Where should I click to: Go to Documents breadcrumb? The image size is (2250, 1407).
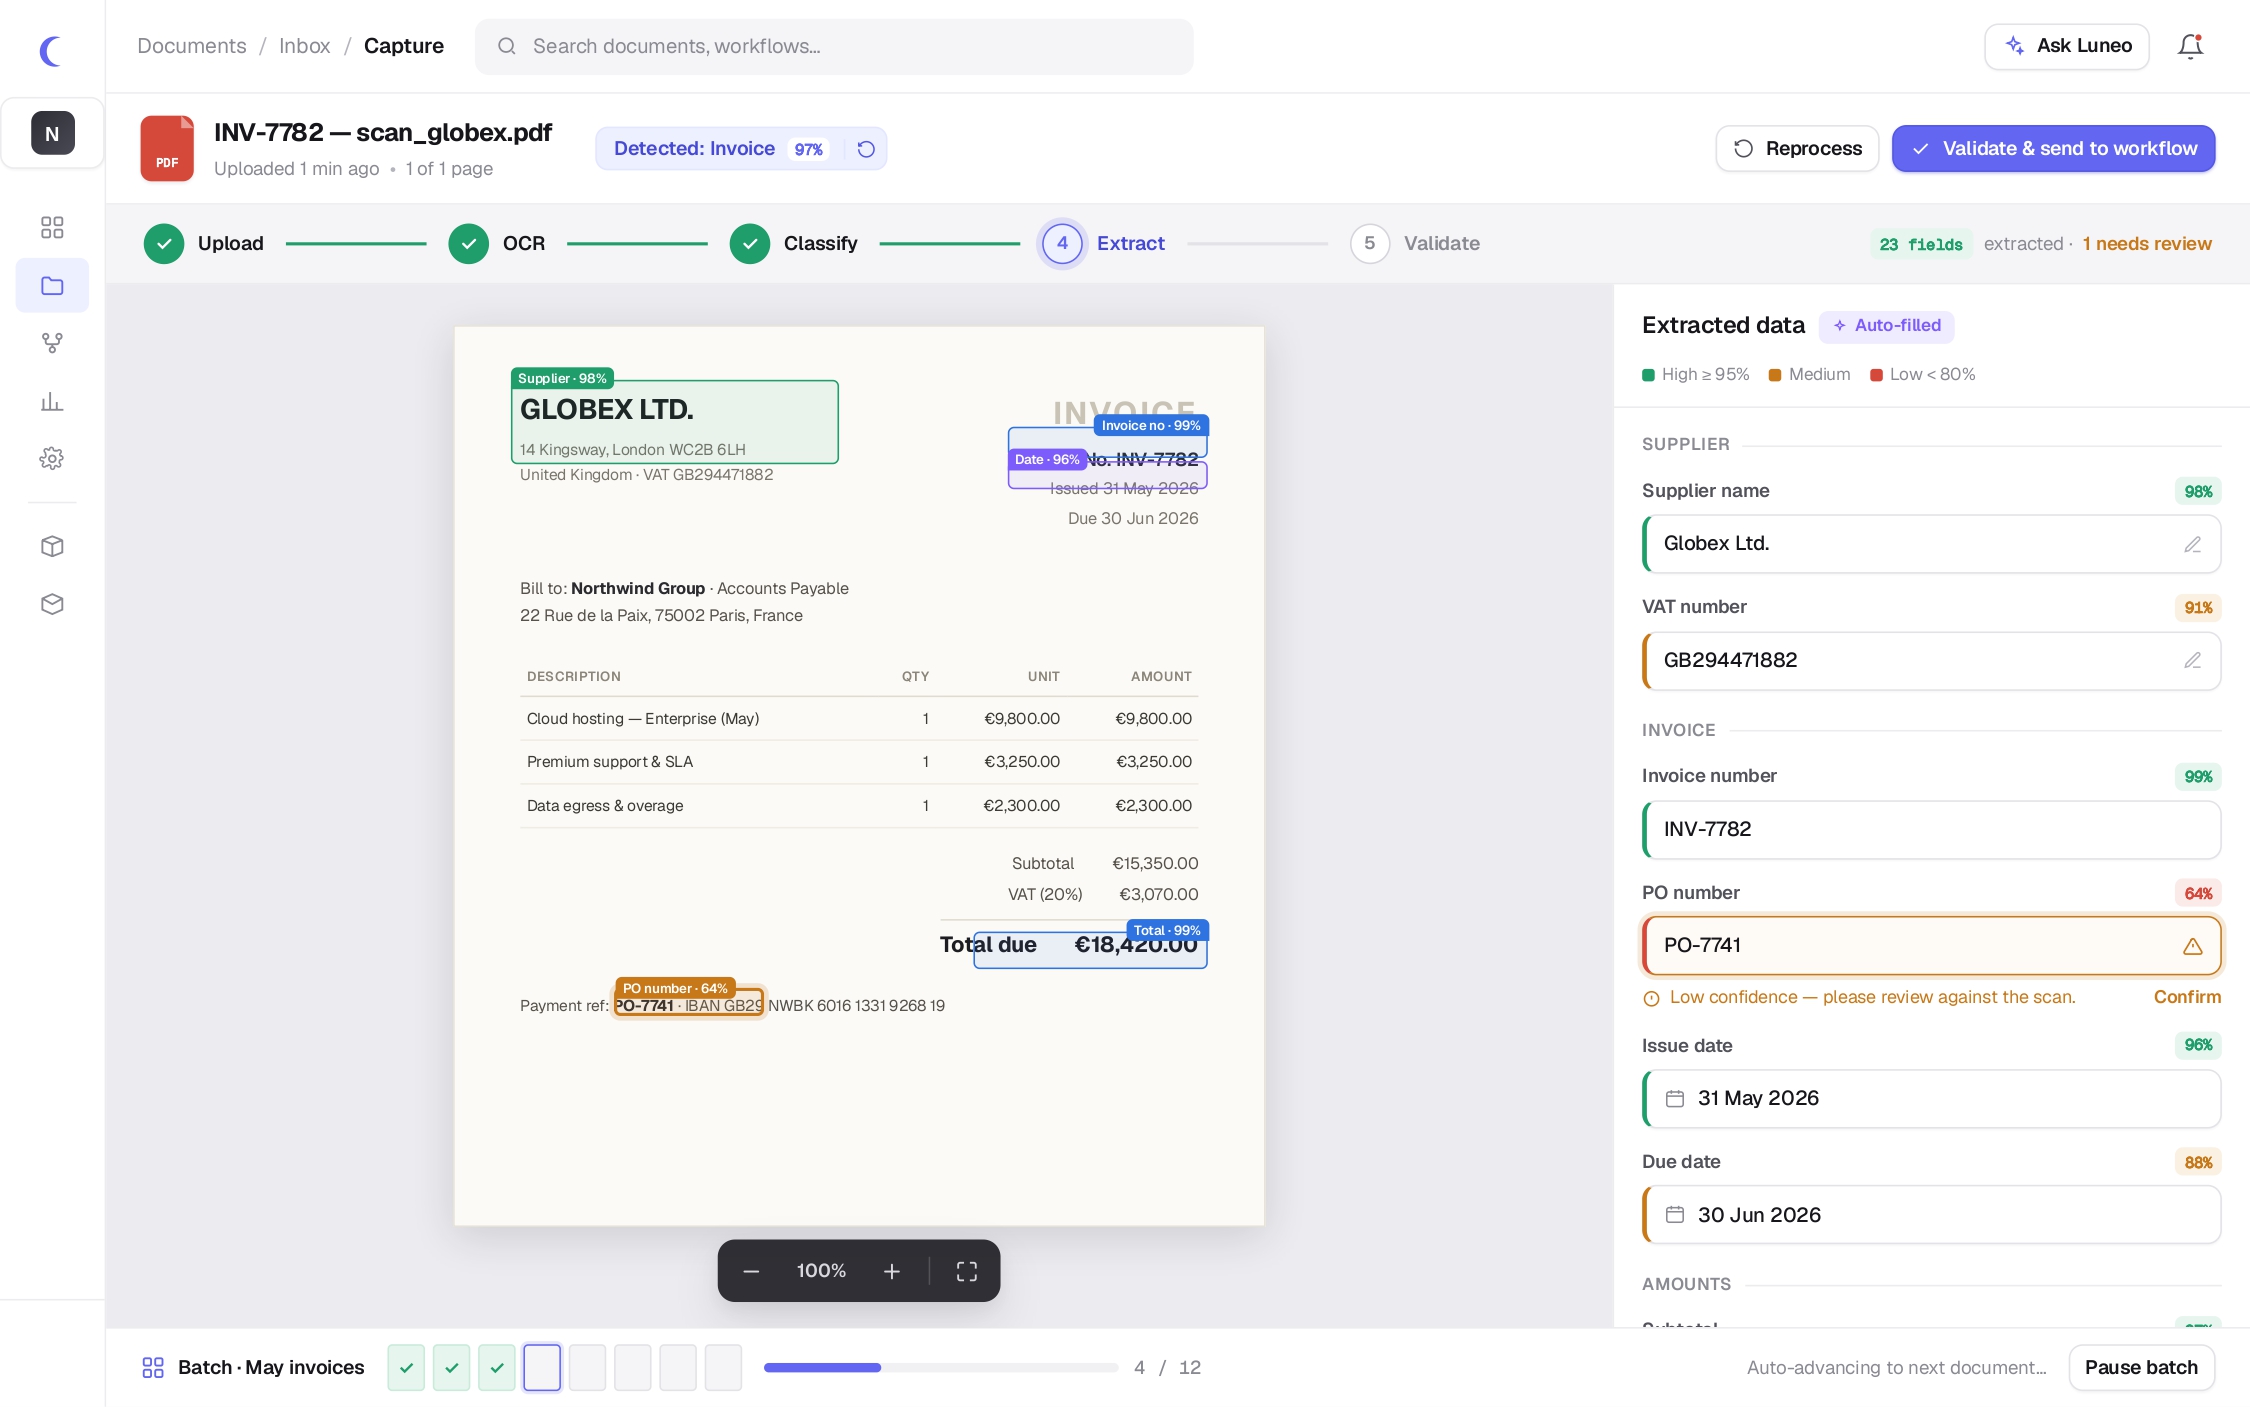[192, 46]
